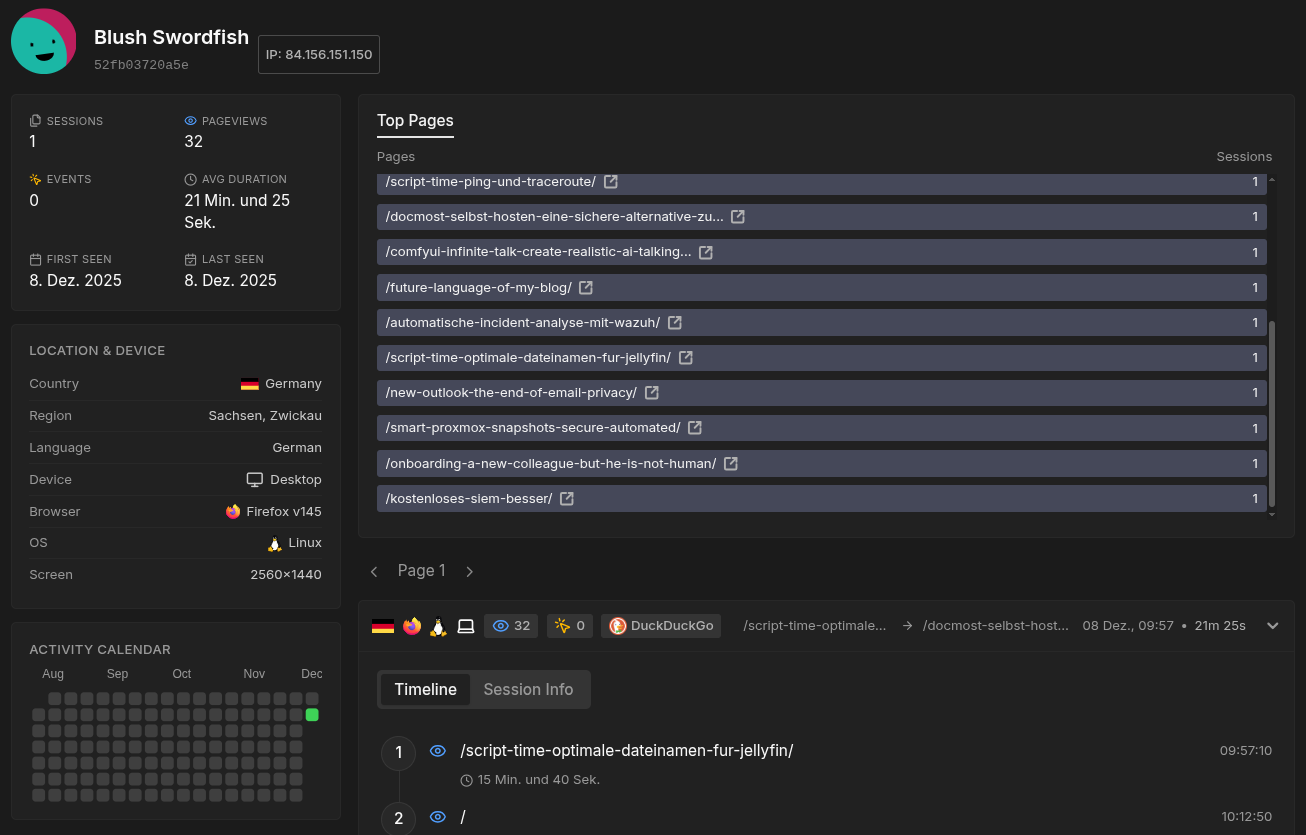
Task: Open external link for /script-time-ping-und-traceroute/
Action: click(610, 182)
